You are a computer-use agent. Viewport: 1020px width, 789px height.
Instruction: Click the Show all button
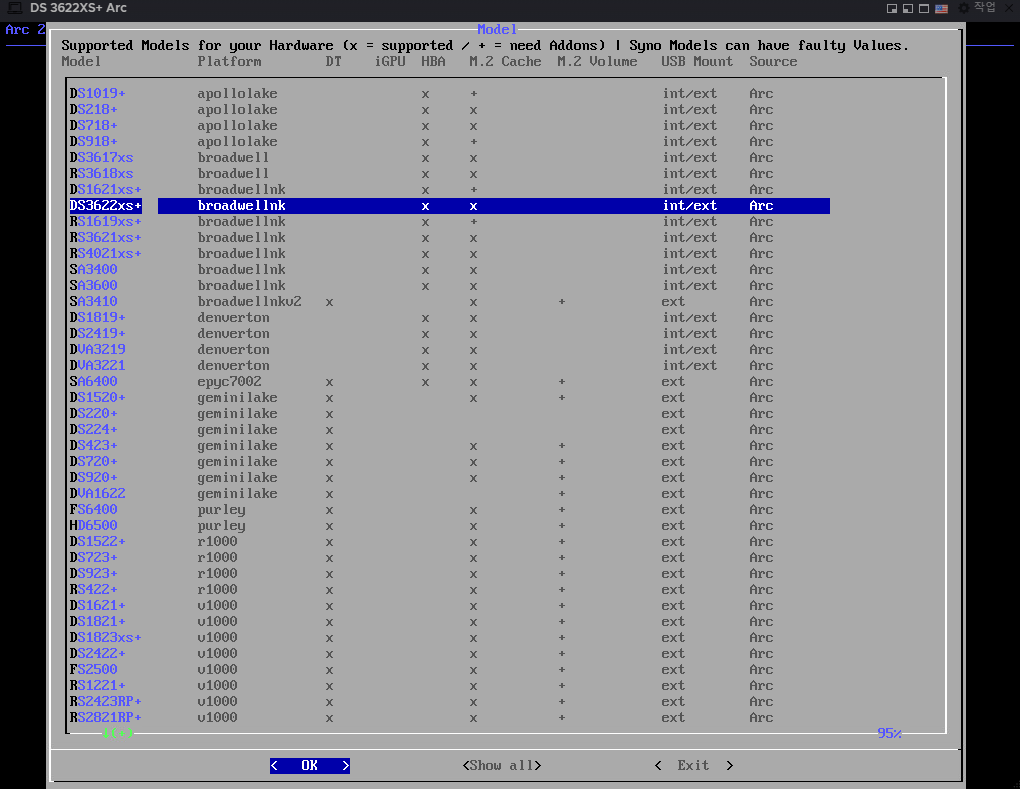click(x=501, y=765)
